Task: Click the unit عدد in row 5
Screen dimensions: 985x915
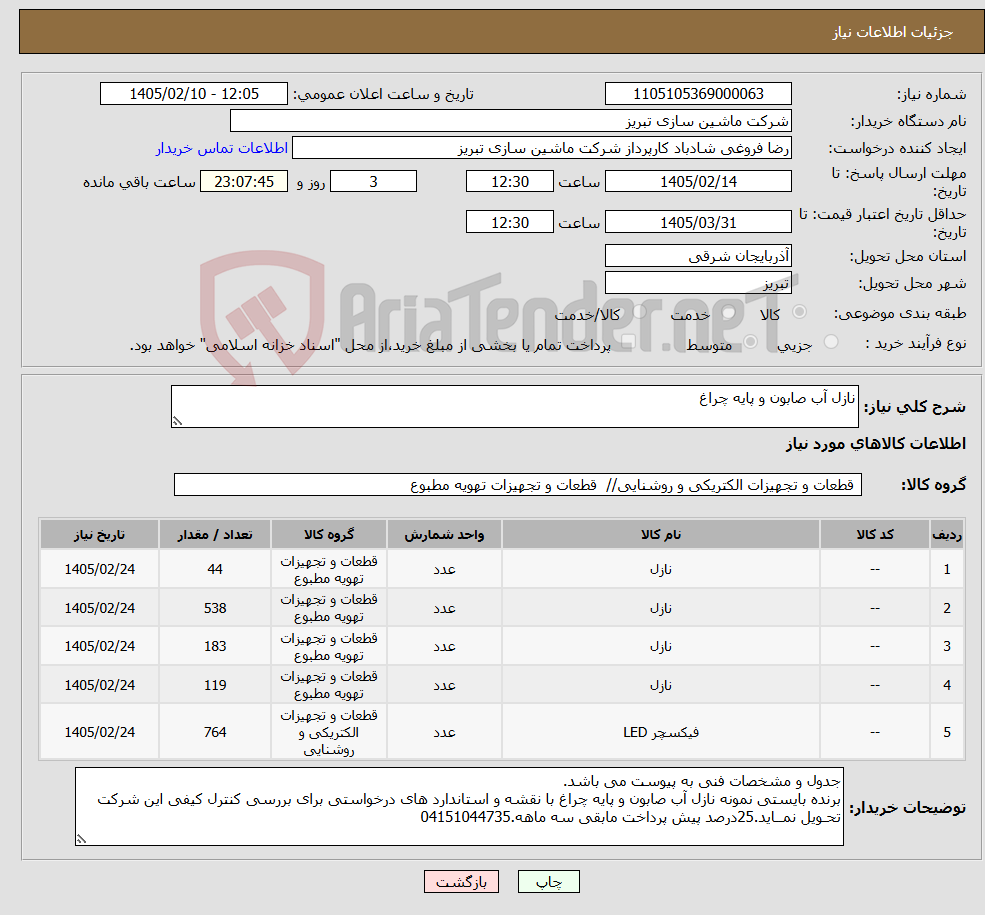Action: pos(444,732)
